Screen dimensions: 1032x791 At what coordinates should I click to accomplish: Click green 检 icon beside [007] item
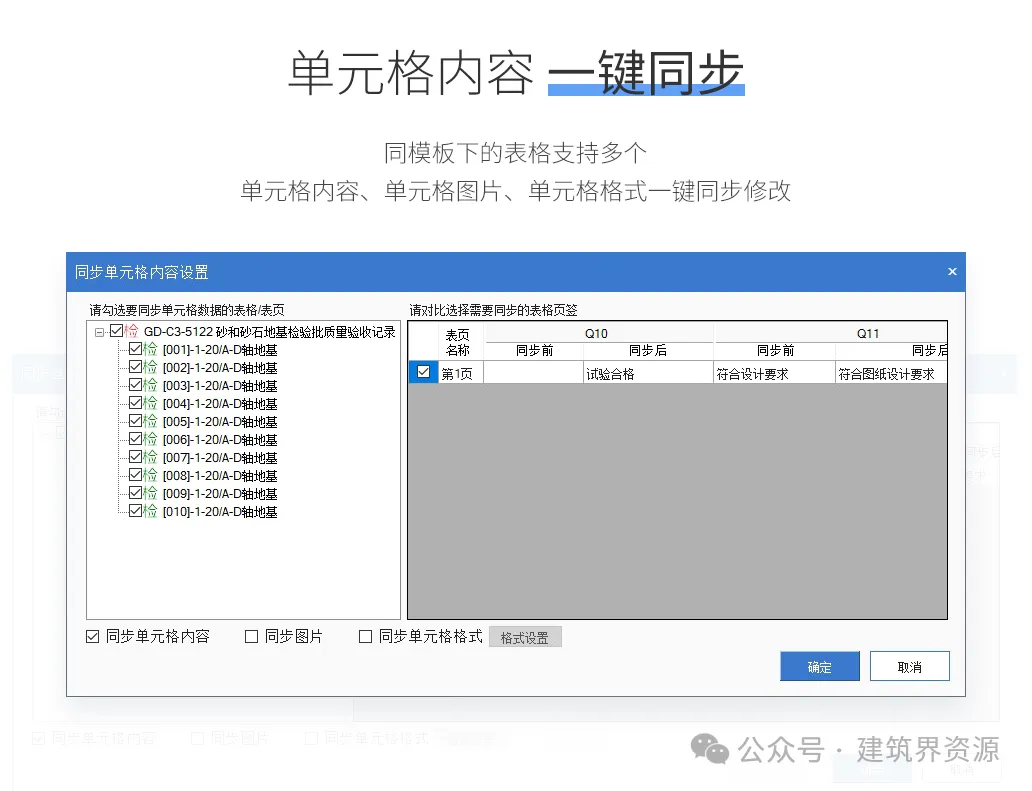pyautogui.click(x=151, y=457)
